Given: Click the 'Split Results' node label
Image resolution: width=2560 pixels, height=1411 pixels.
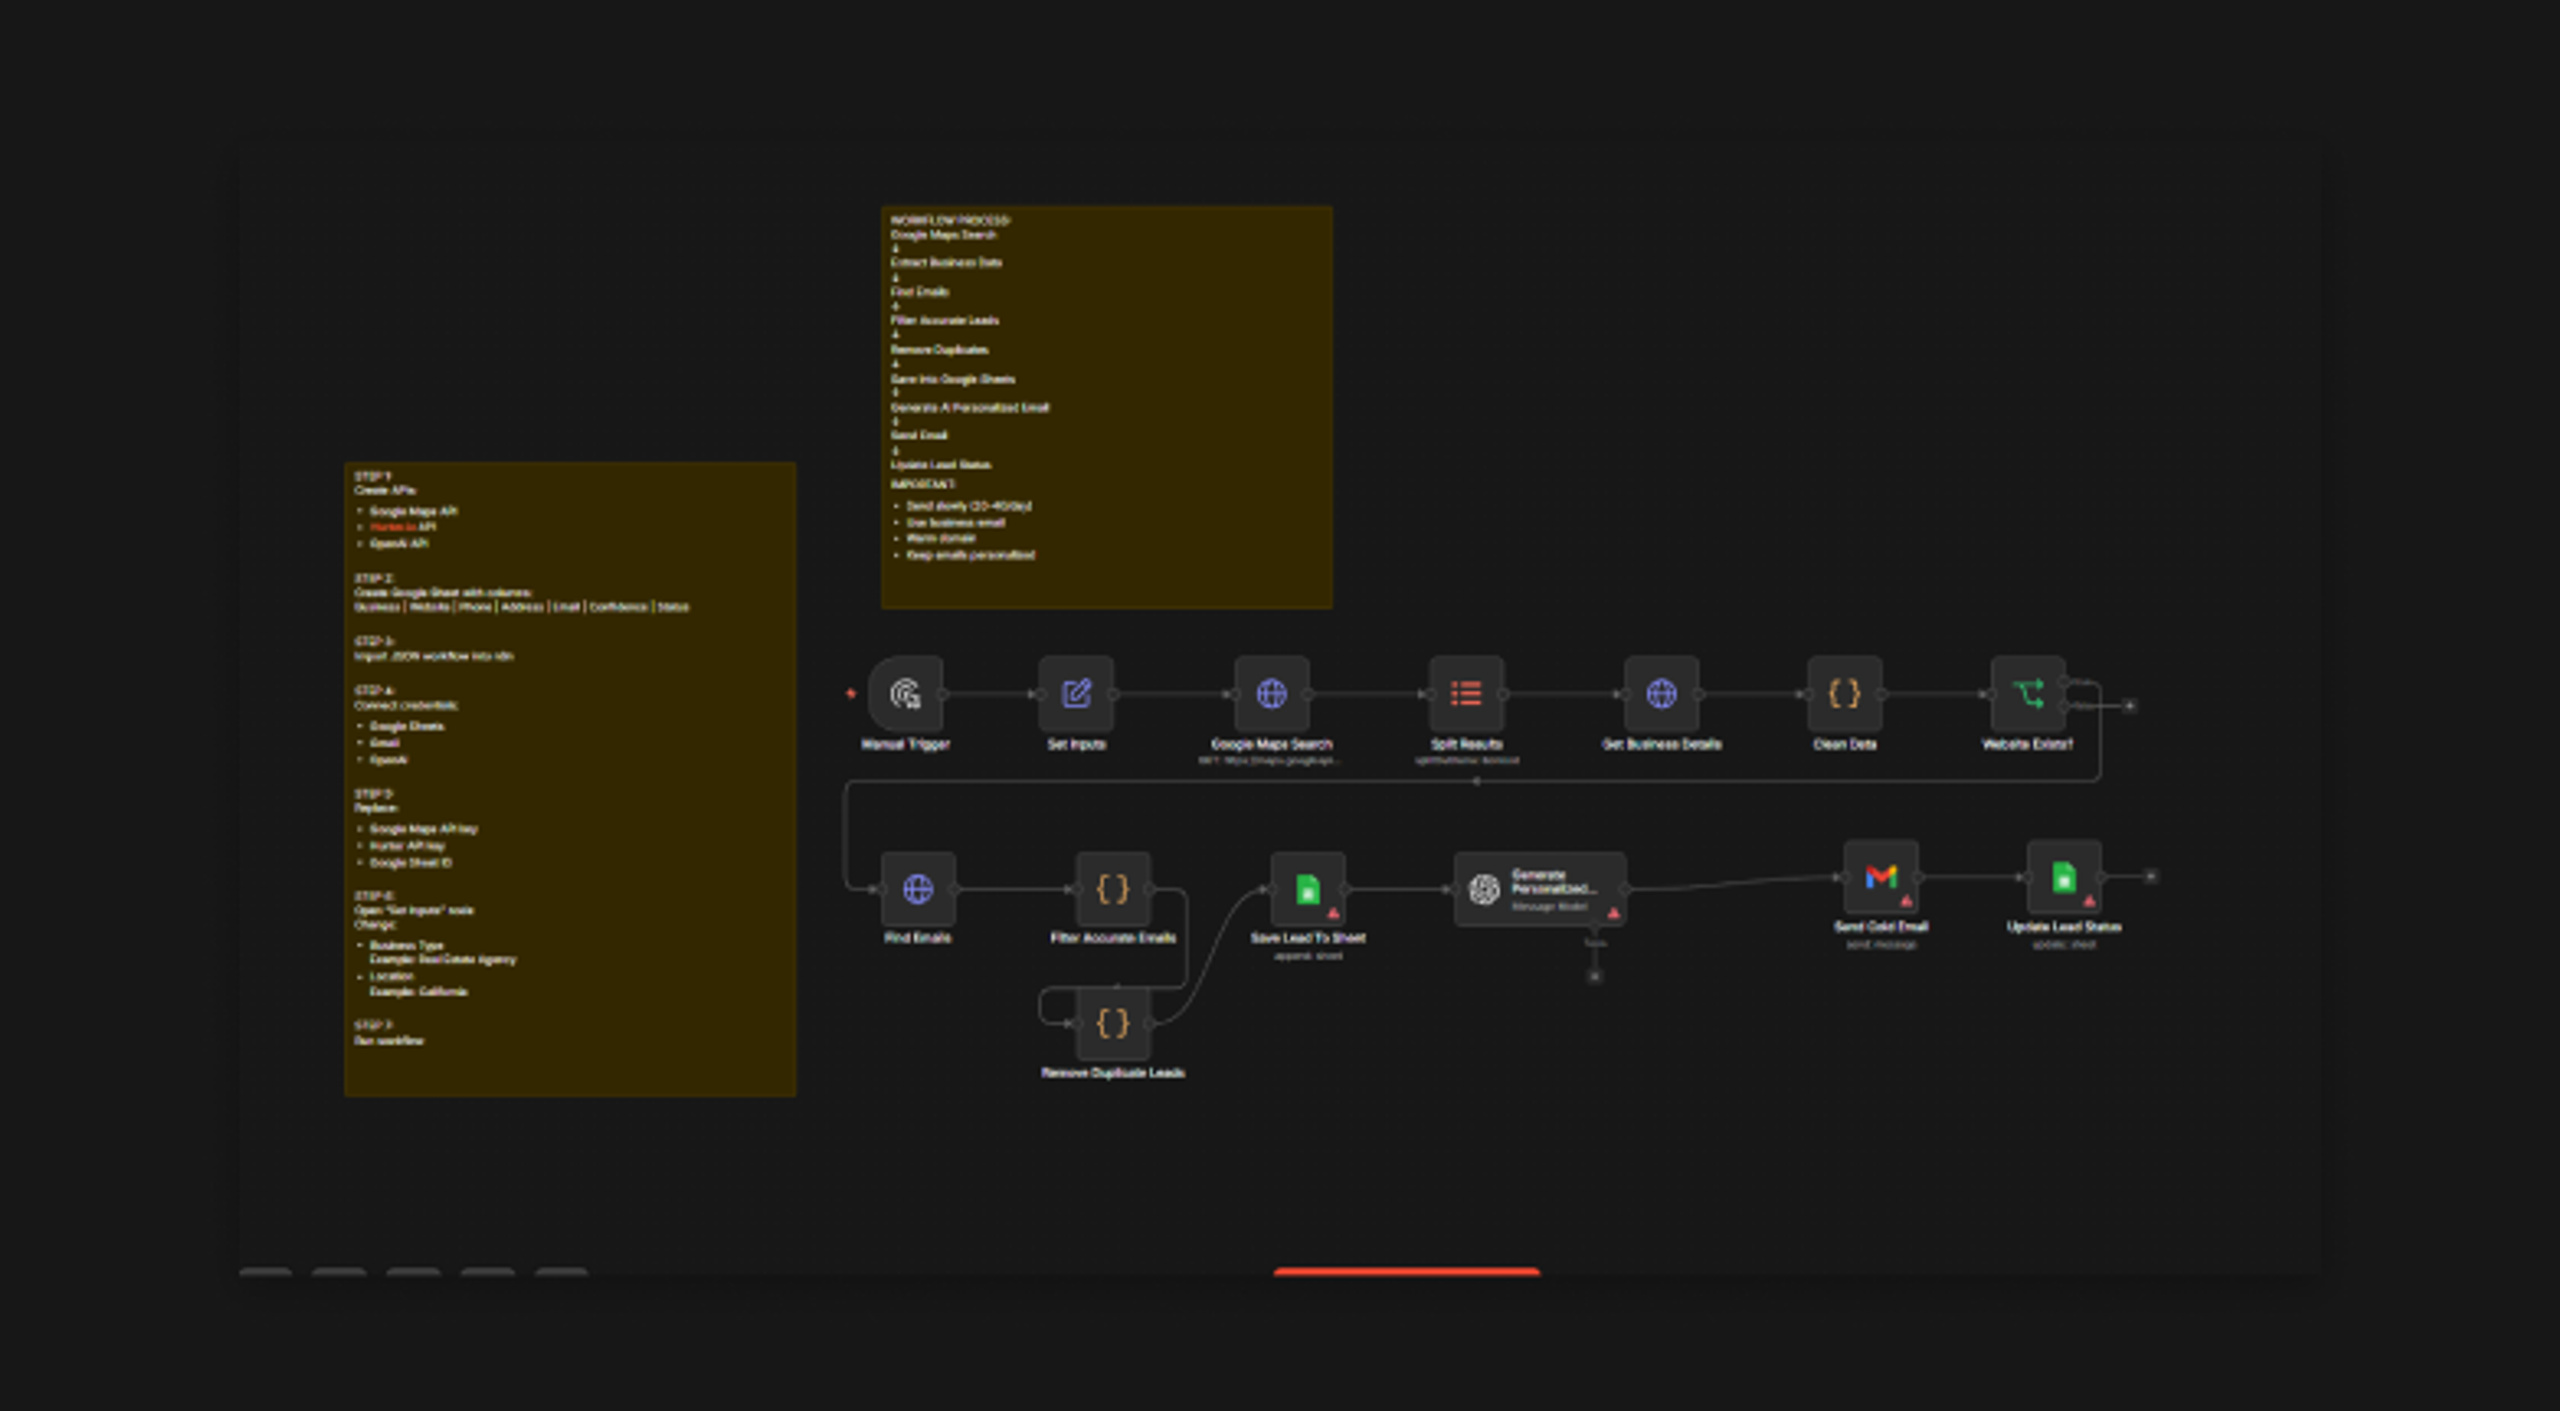Looking at the screenshot, I should click(1466, 743).
